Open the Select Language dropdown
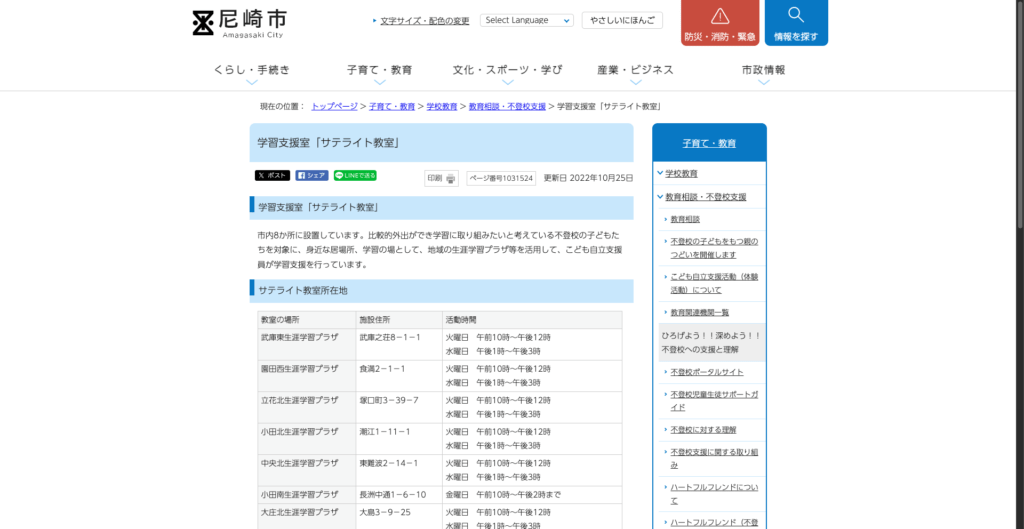The width and height of the screenshot is (1024, 529). click(x=526, y=20)
